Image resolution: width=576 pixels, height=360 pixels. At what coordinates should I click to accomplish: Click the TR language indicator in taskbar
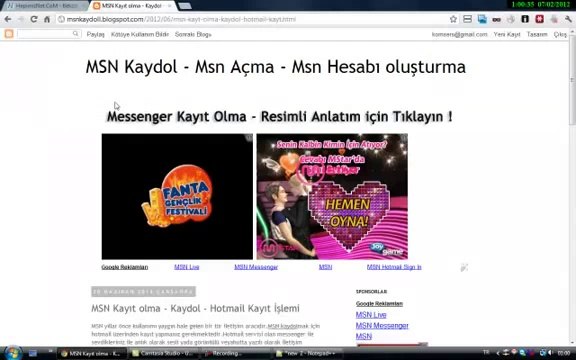tap(486, 352)
